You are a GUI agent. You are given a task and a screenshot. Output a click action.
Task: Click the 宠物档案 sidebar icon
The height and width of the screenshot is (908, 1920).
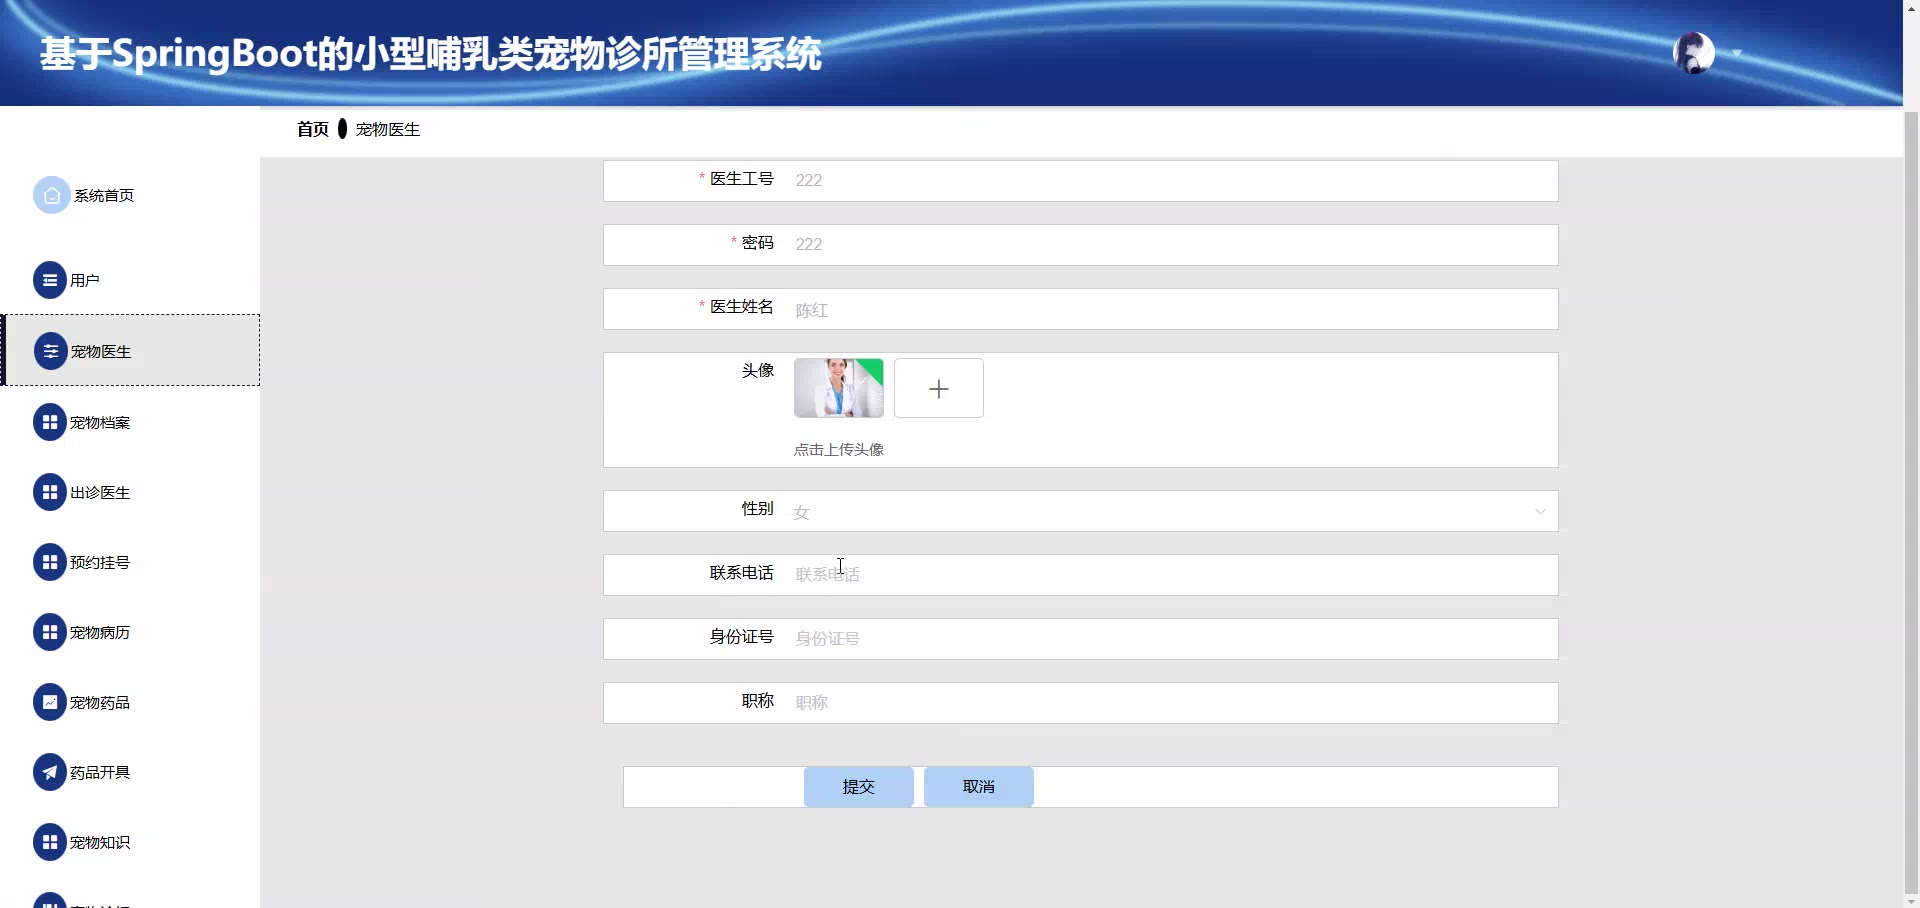pos(50,422)
